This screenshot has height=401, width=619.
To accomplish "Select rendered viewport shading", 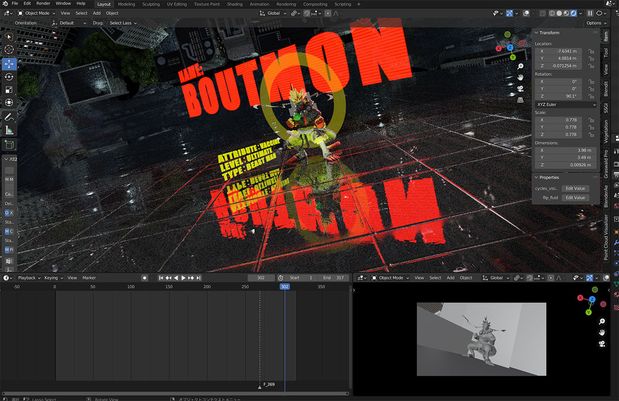I will (x=573, y=13).
